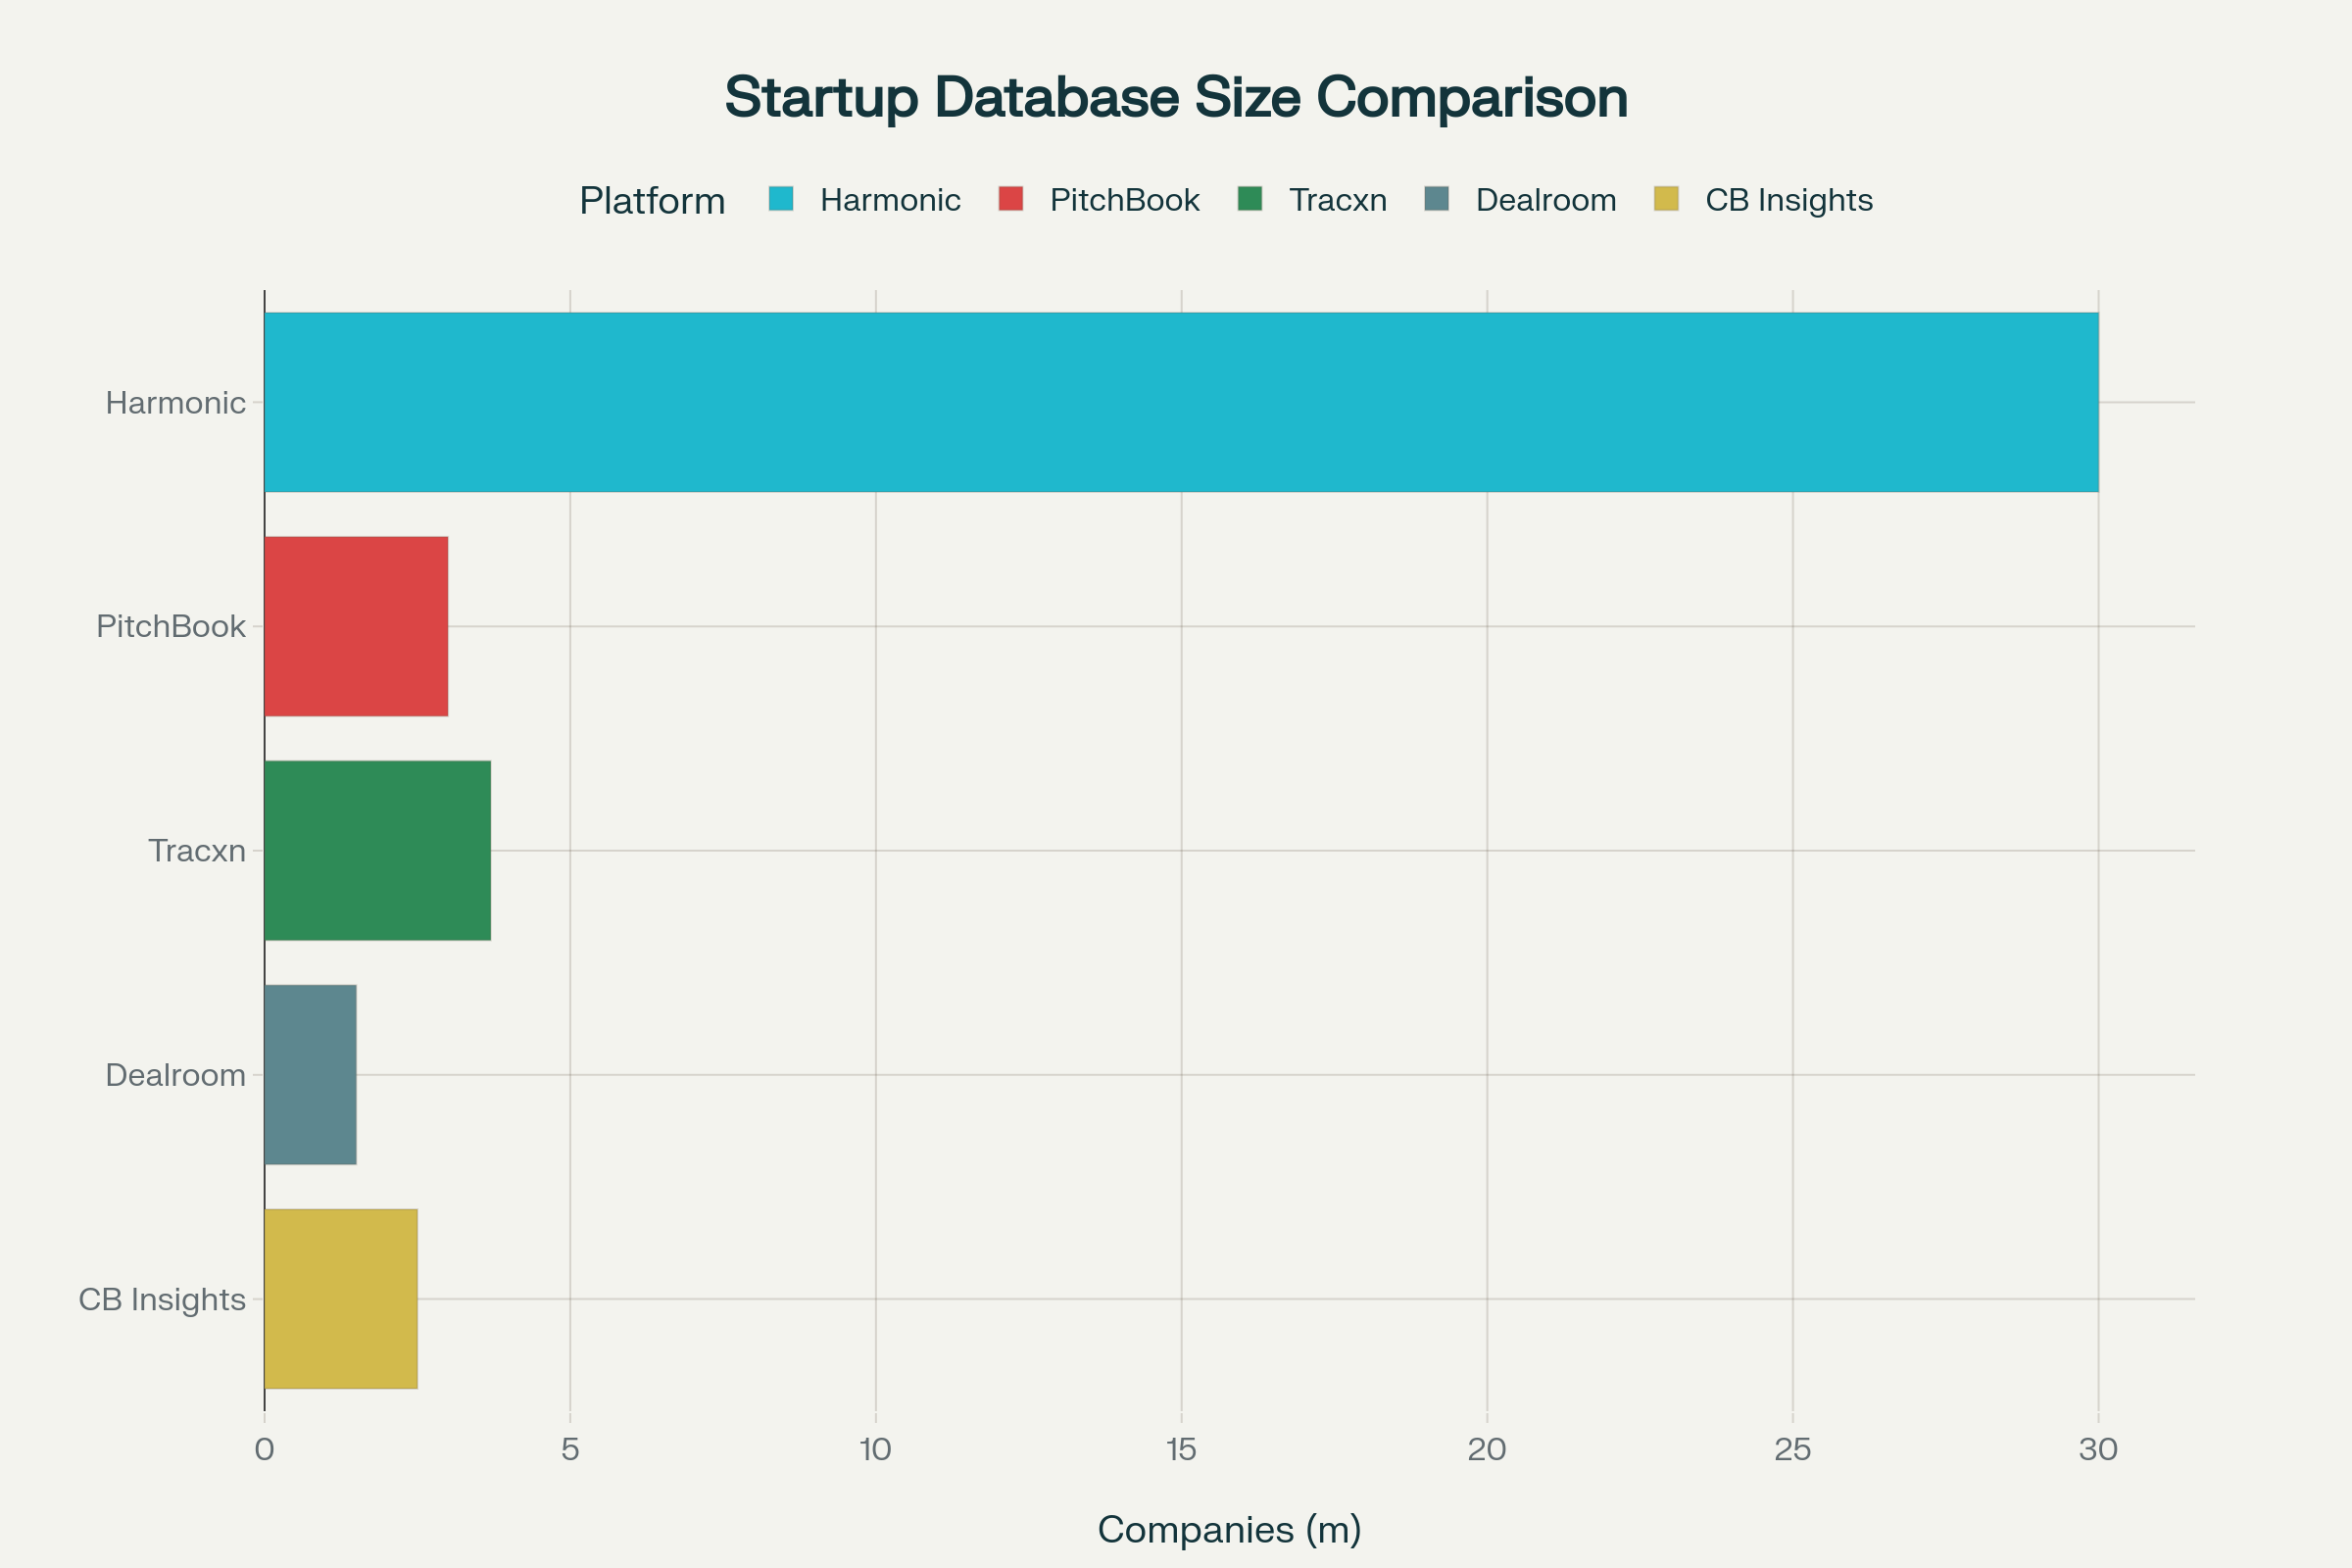Click the Tracxn green legend swatch
The image size is (2352, 1568).
(x=1250, y=199)
